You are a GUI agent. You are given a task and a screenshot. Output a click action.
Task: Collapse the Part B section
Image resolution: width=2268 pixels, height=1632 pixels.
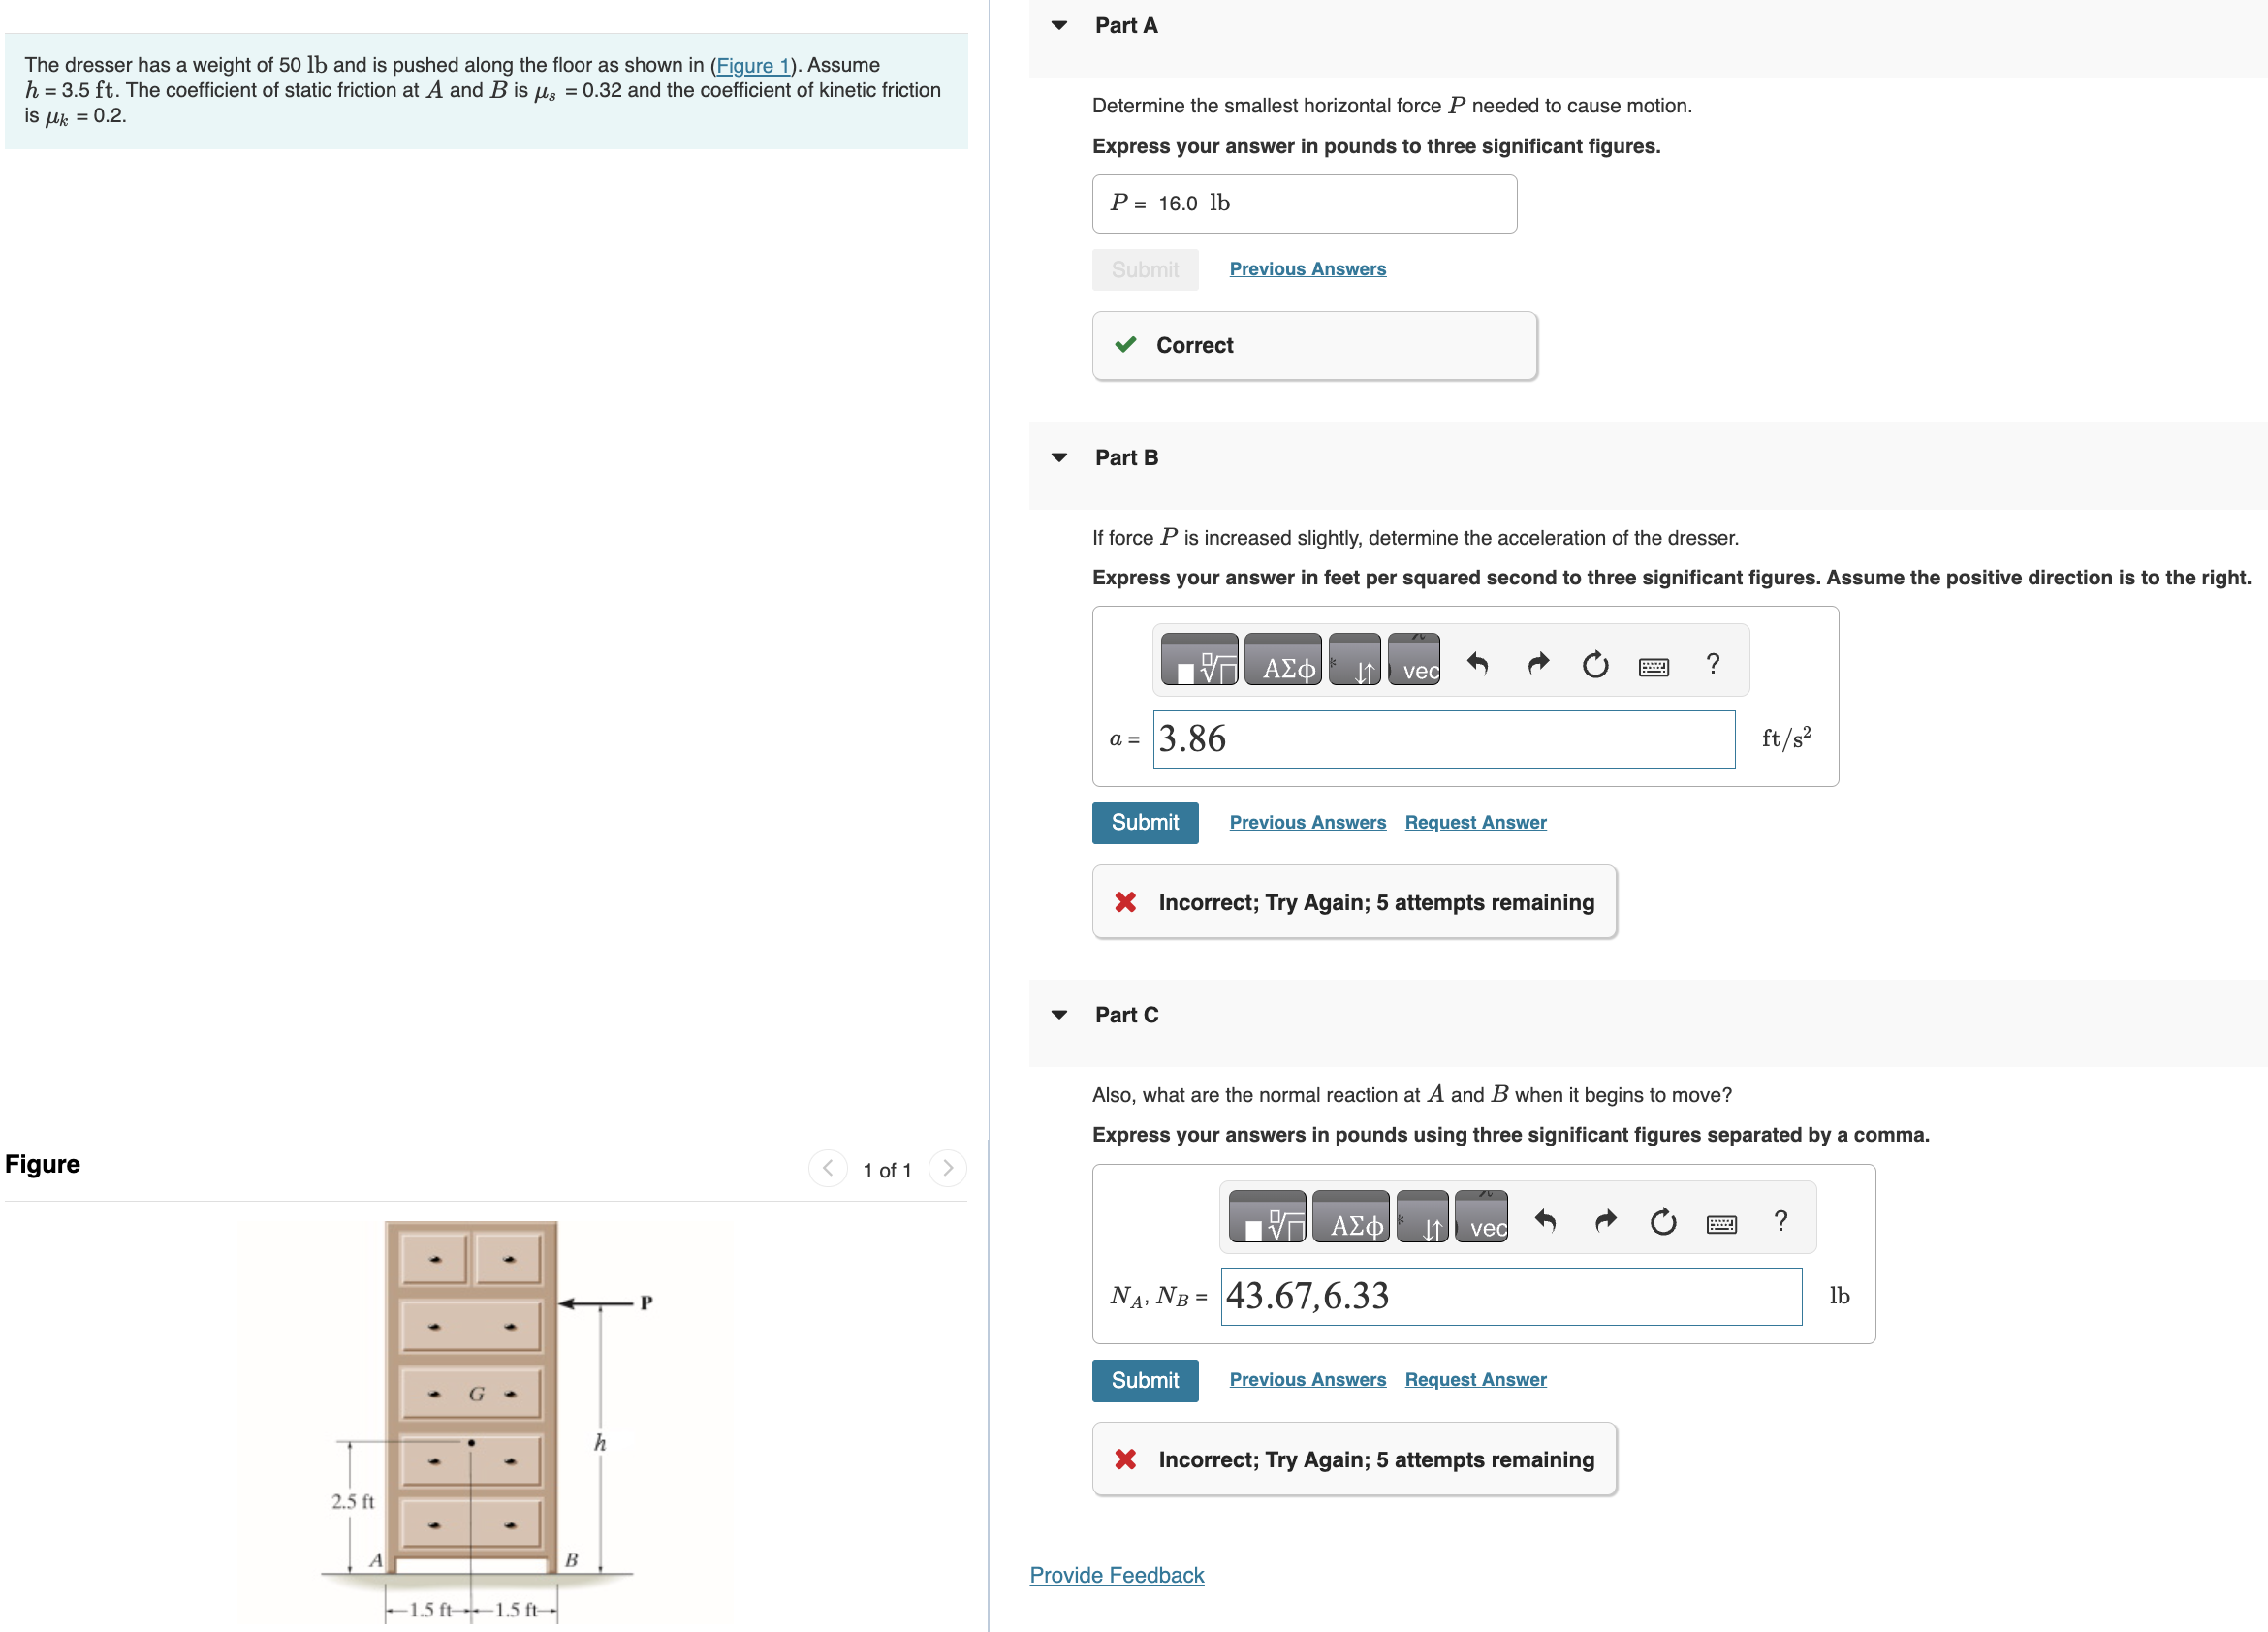(1059, 458)
